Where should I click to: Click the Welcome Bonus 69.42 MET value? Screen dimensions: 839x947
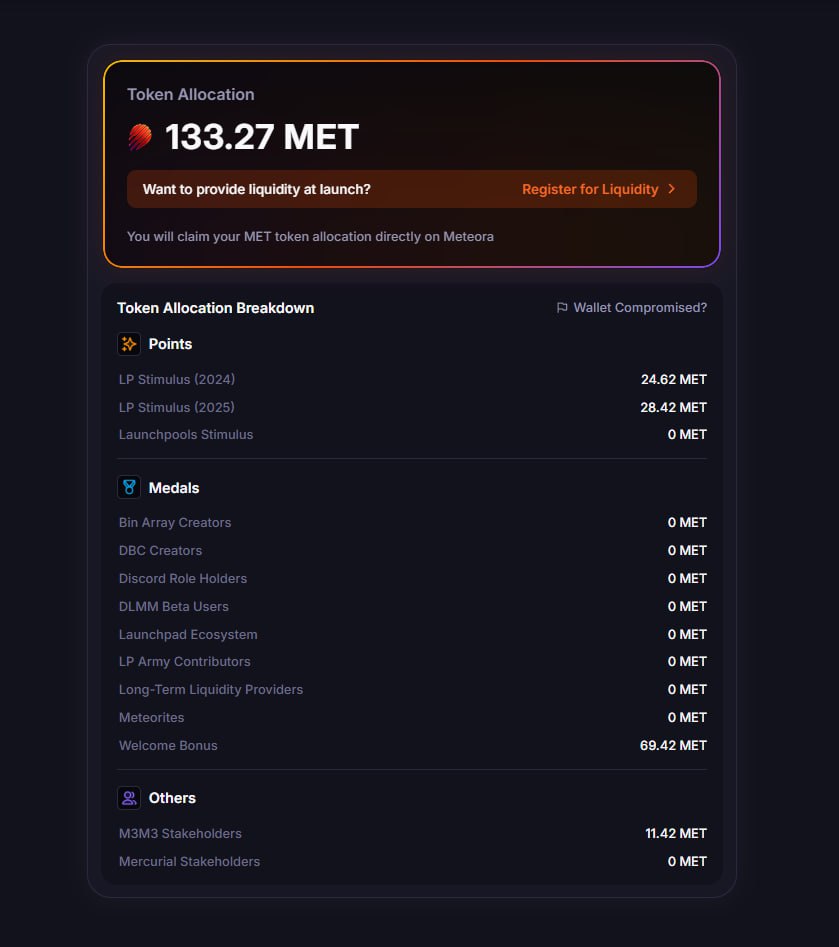(x=673, y=746)
